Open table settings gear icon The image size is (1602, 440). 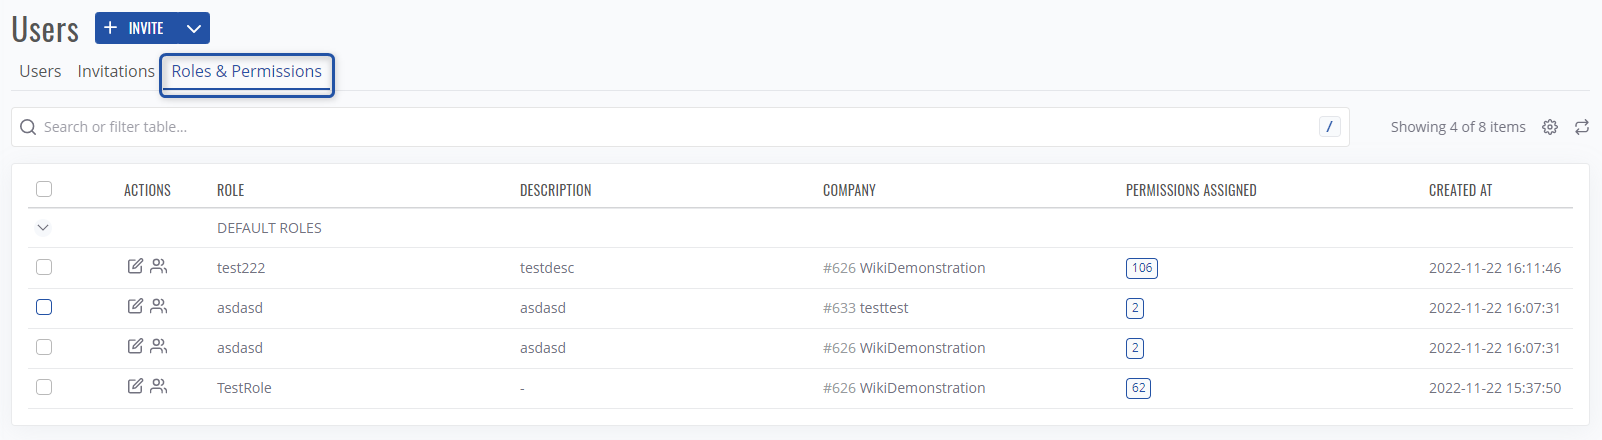[1550, 127]
